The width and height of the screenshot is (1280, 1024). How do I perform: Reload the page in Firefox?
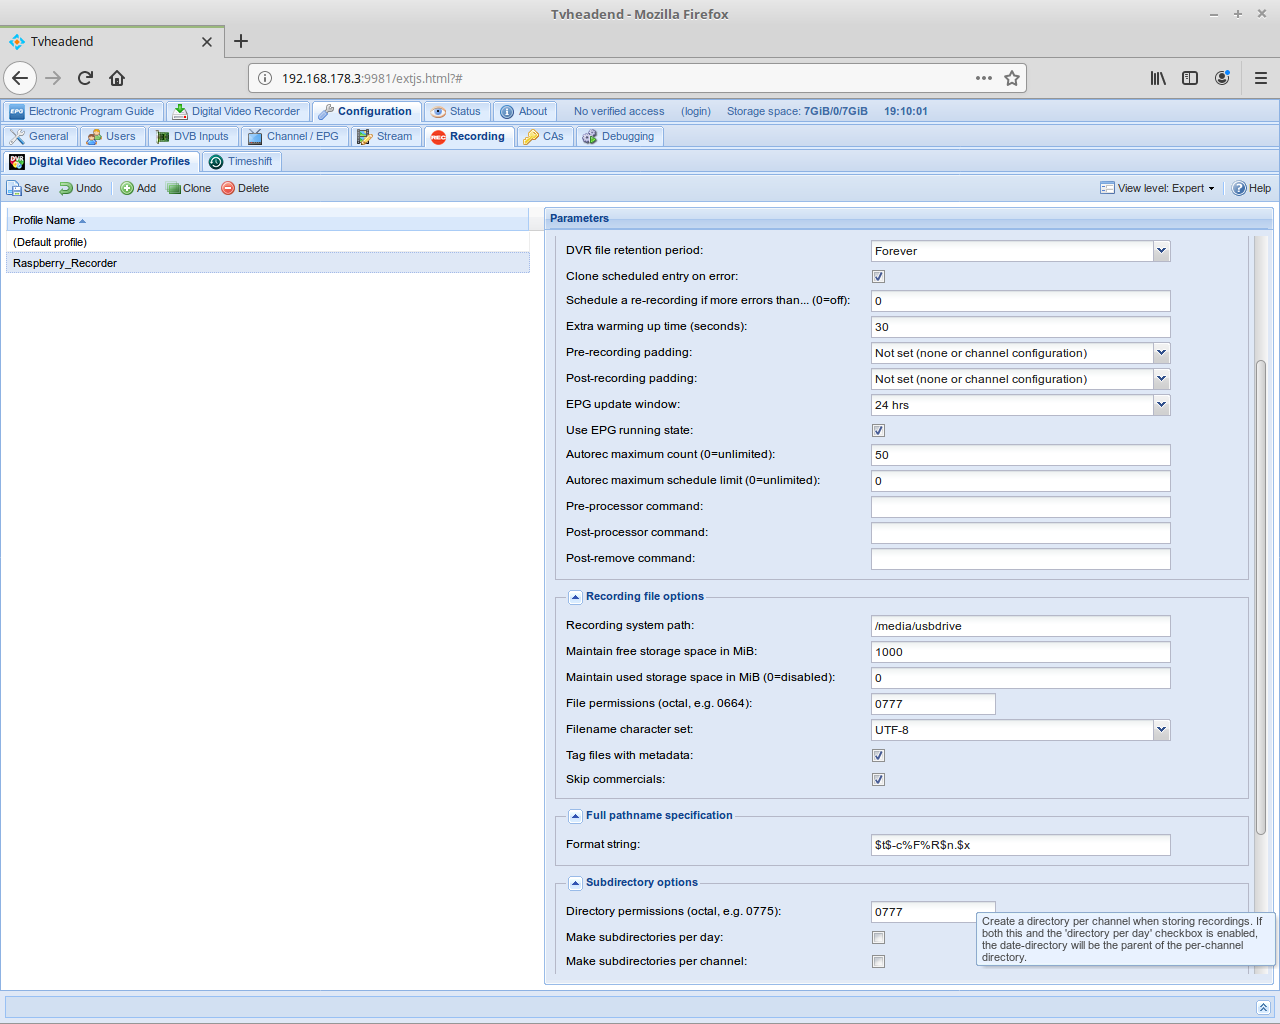tap(85, 78)
